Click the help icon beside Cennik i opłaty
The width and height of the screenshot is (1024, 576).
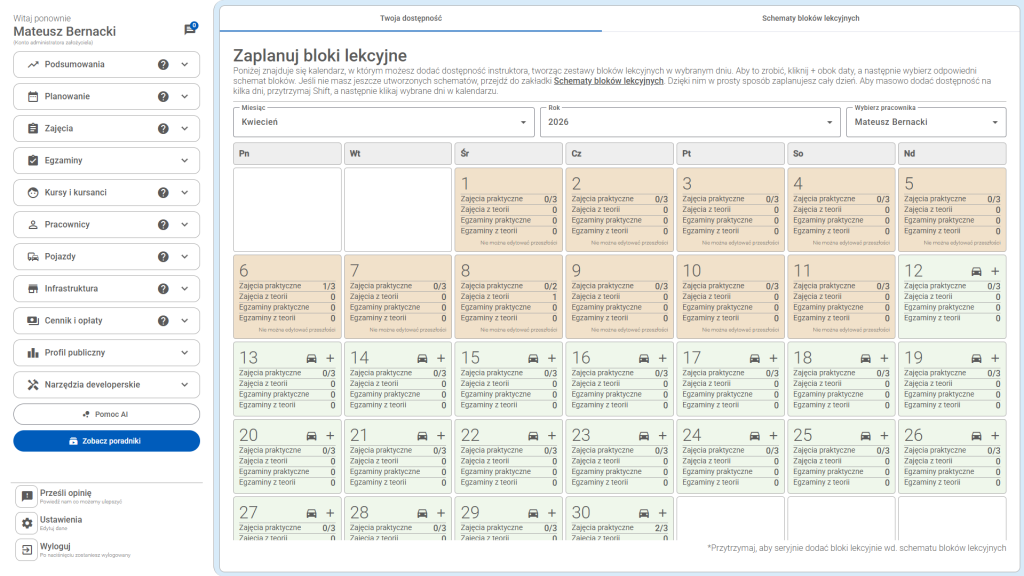[163, 321]
